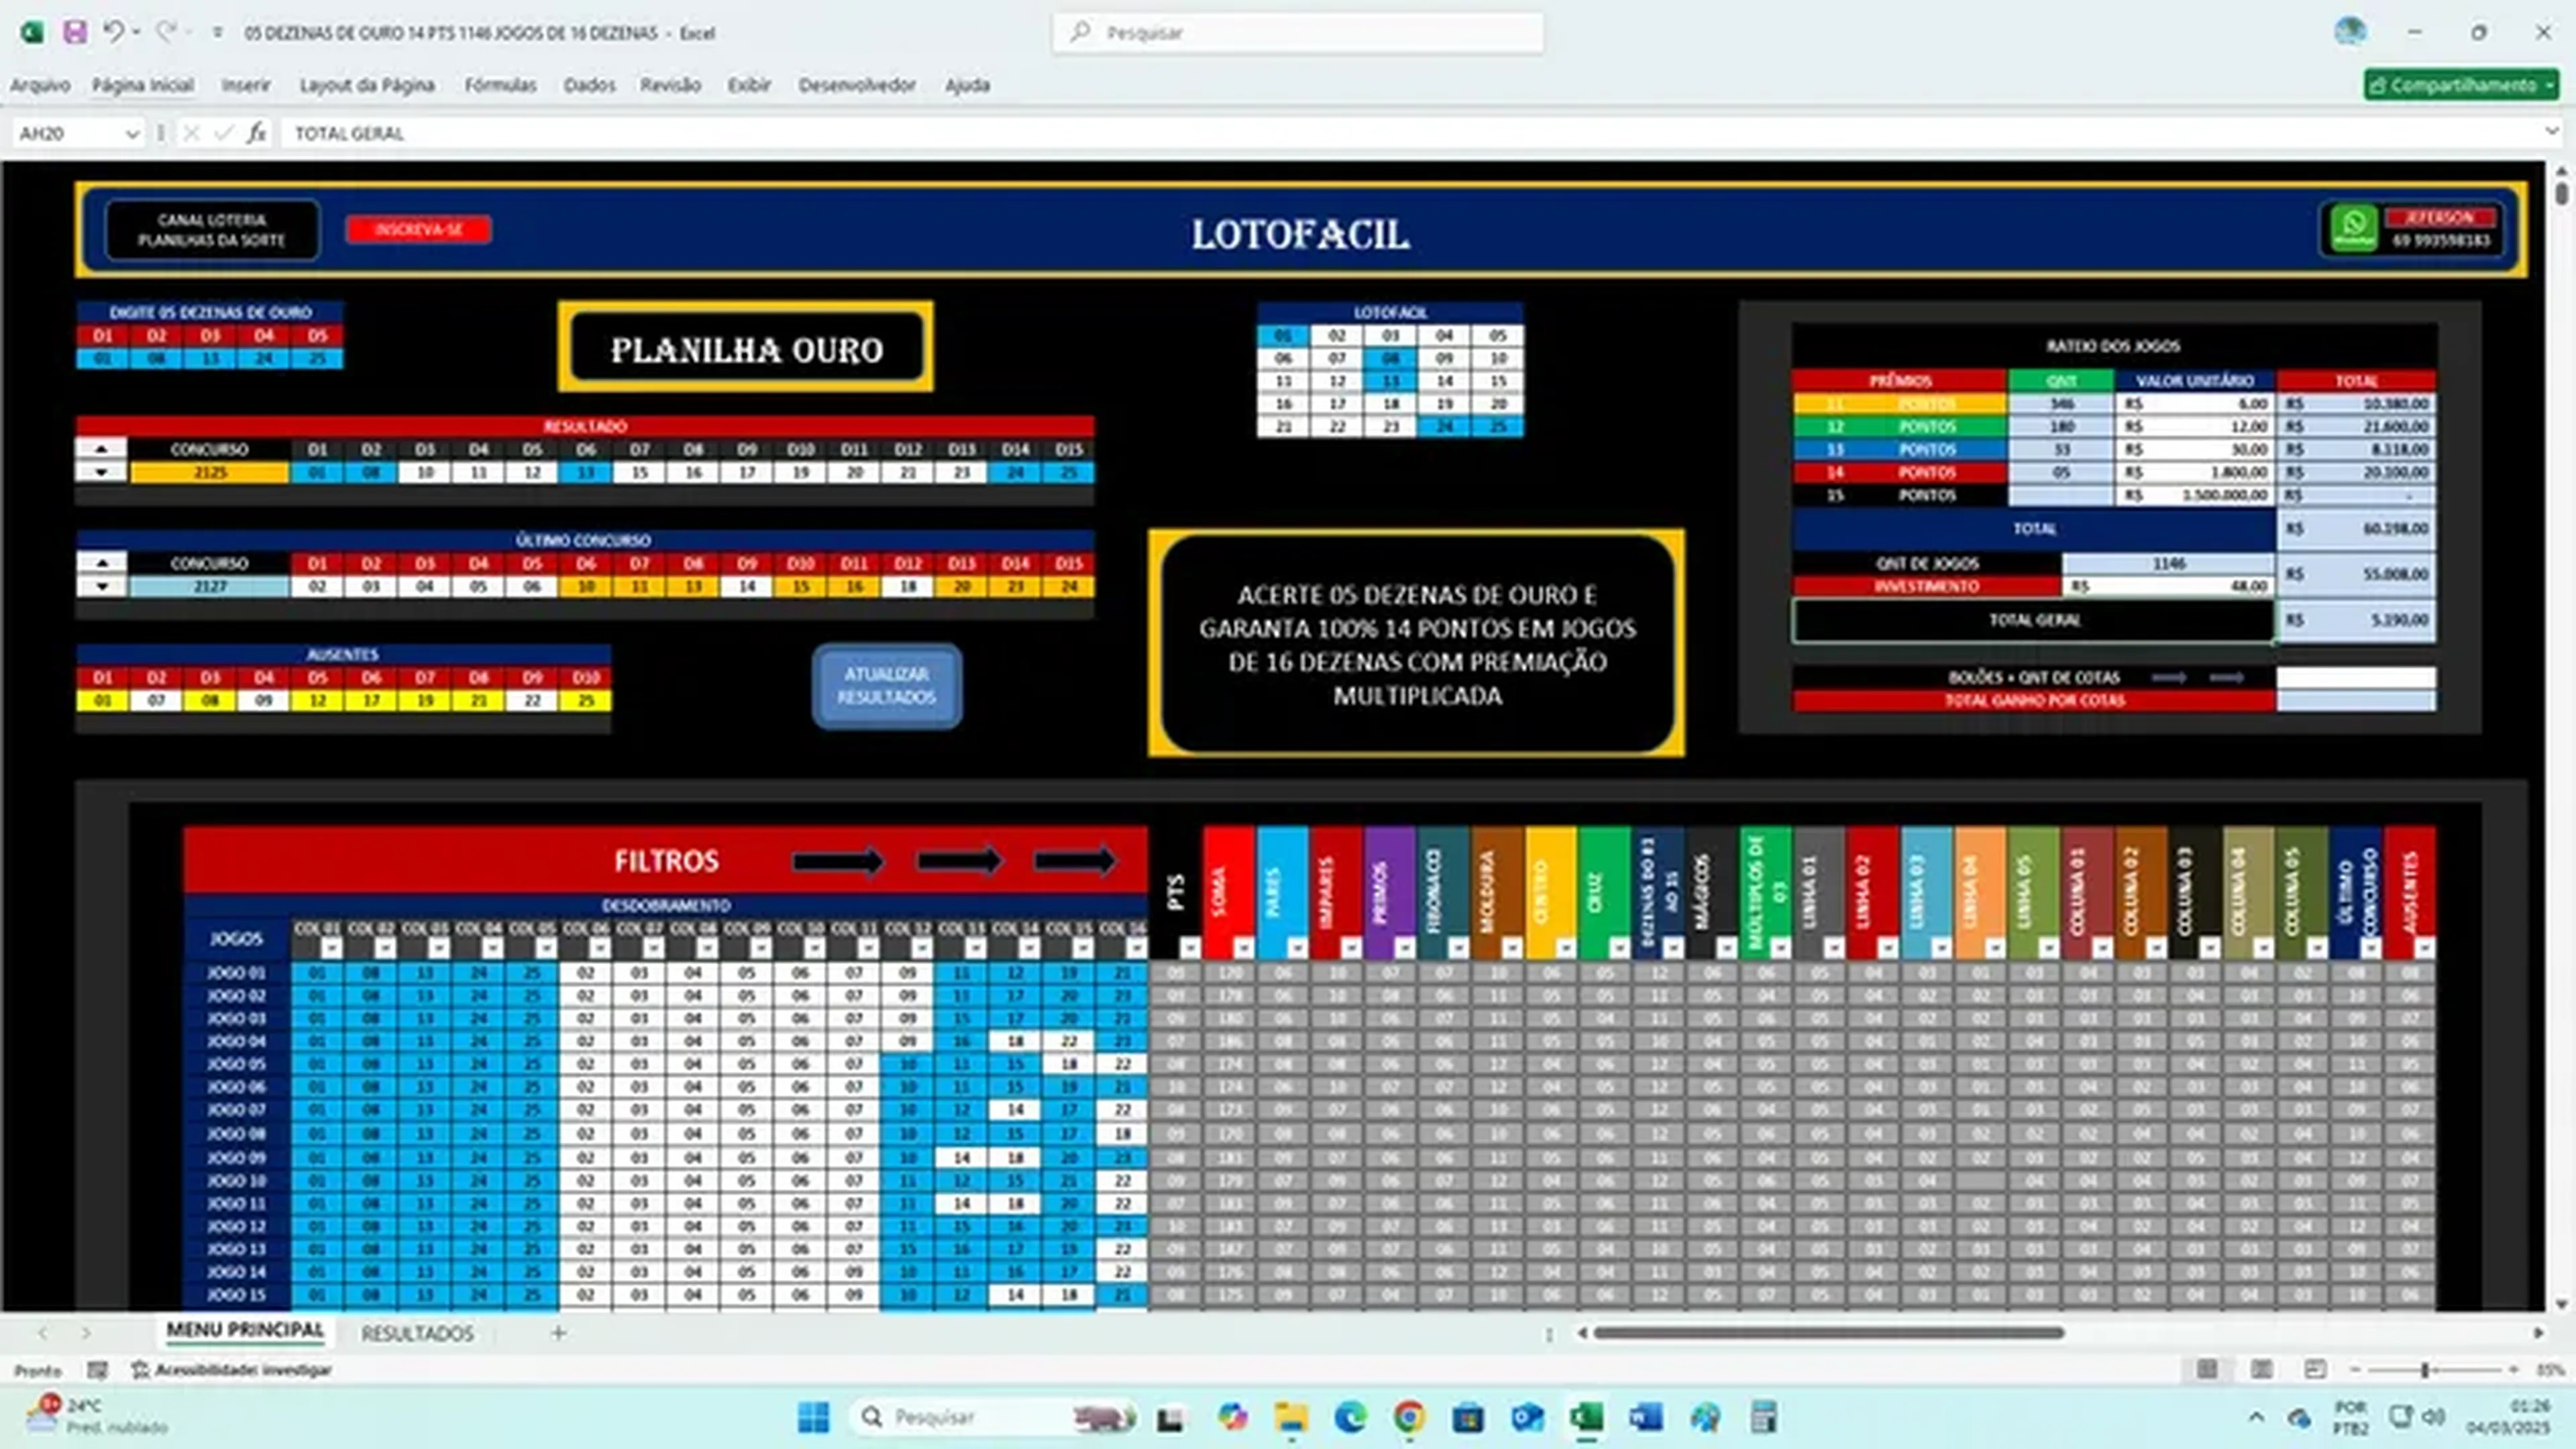The image size is (2576, 1449).
Task: Switch to the RESULTADOS sheet tab
Action: tap(417, 1333)
